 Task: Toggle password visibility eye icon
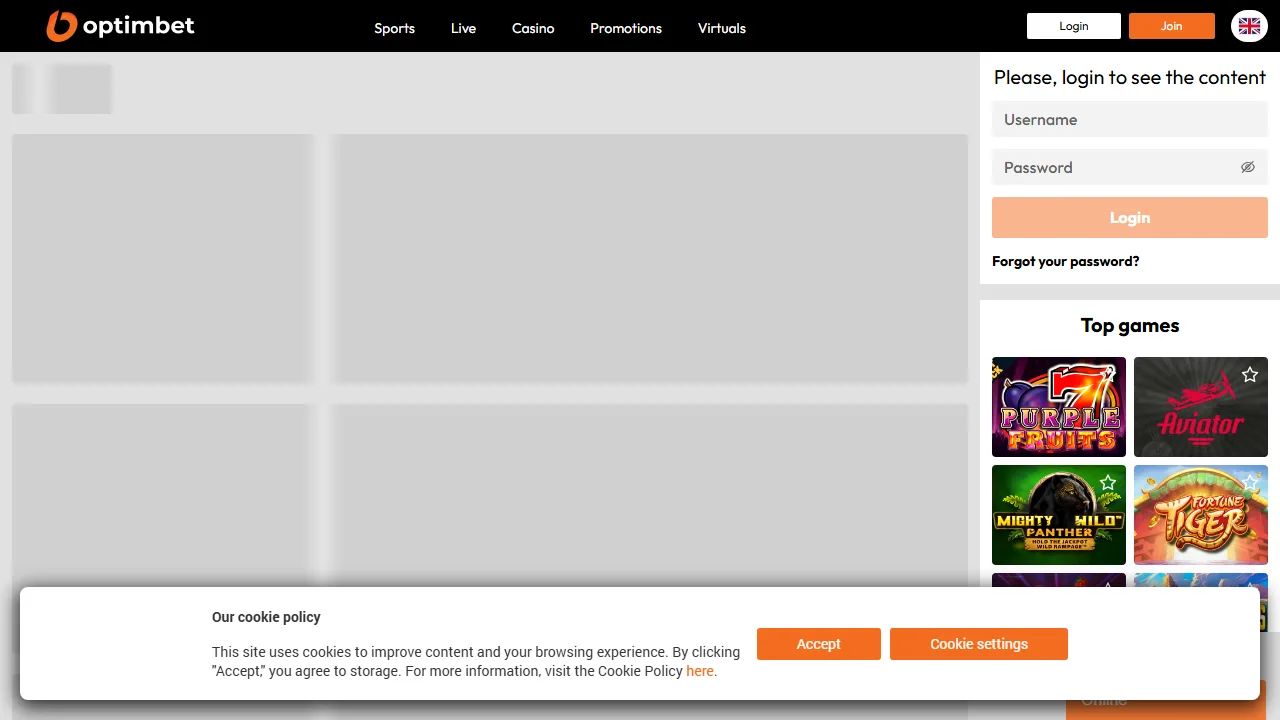1248,167
